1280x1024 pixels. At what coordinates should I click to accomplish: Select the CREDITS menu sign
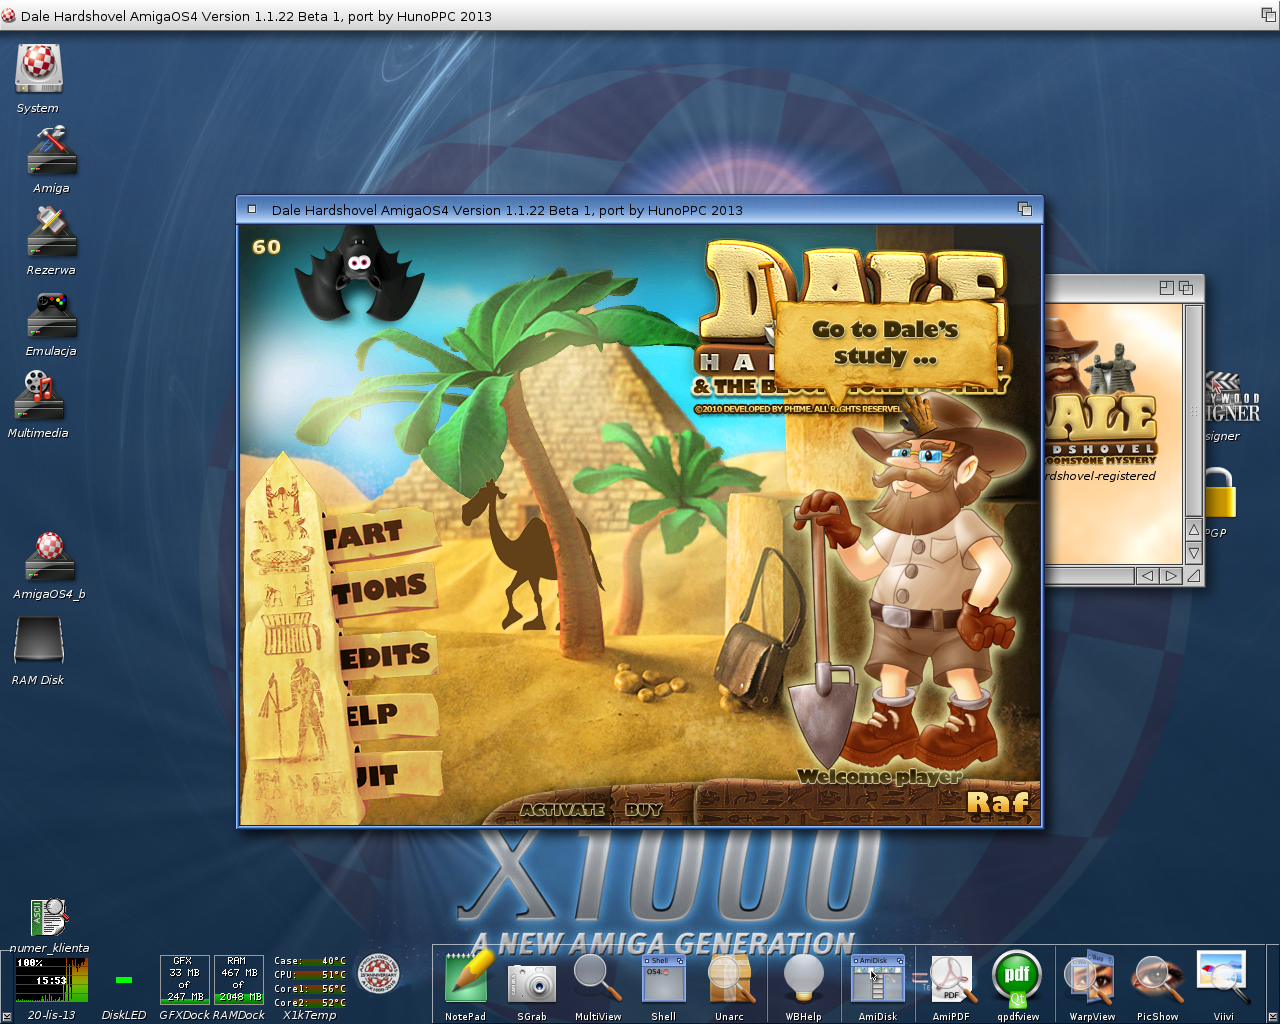(x=388, y=656)
